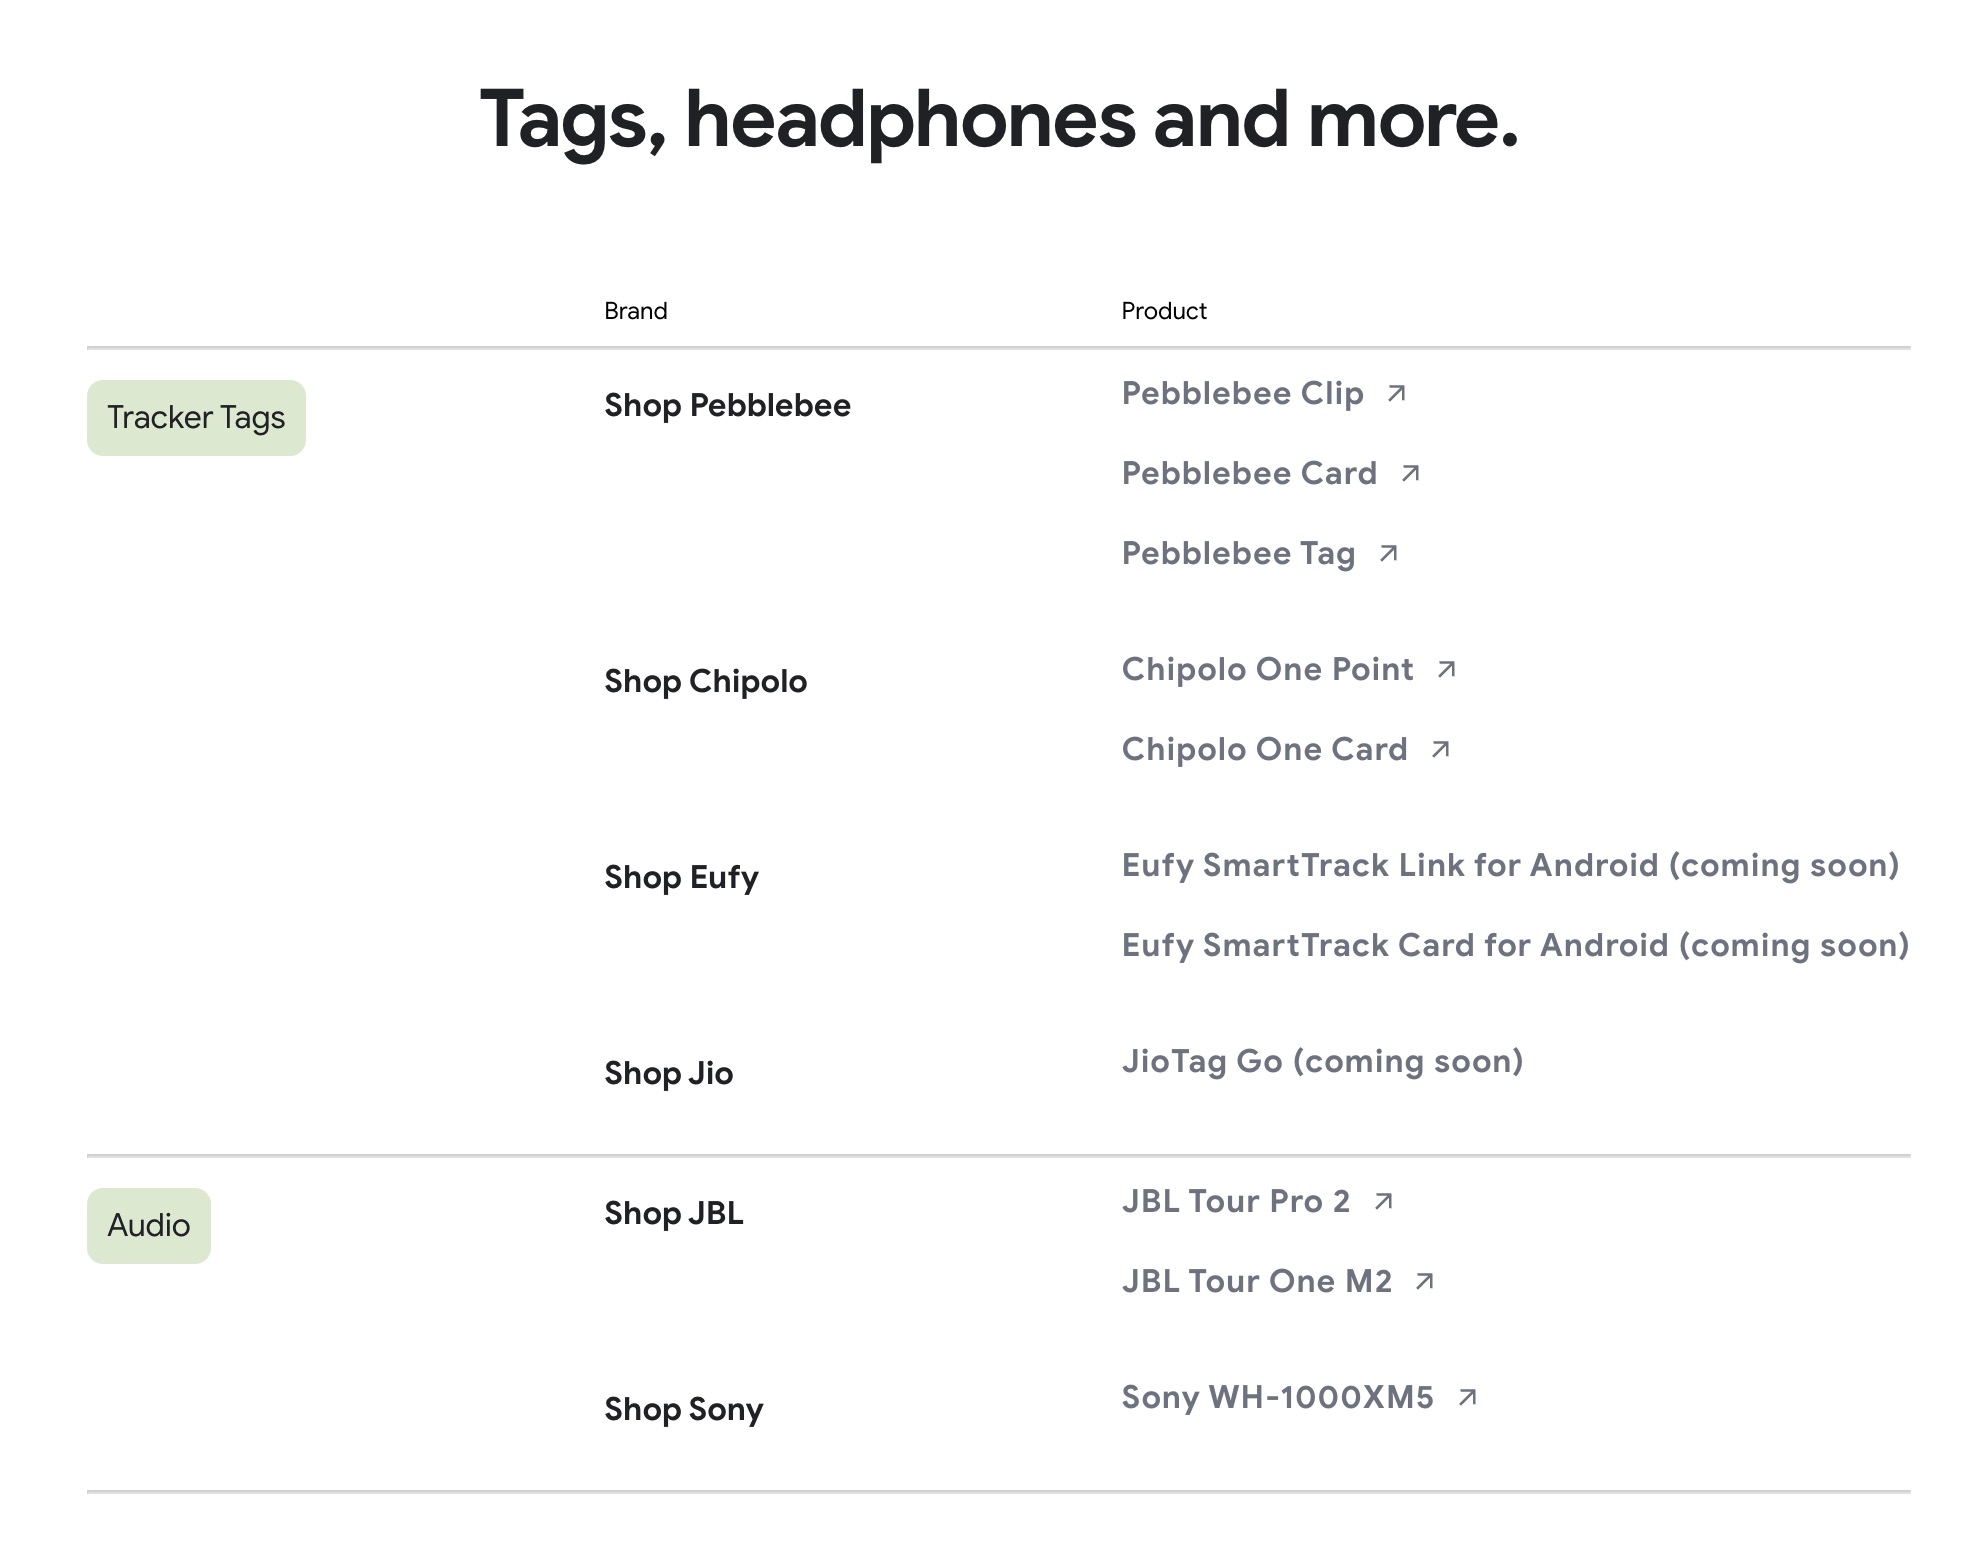Open the Sony WH-1000XM5 product text link

[x=1277, y=1398]
